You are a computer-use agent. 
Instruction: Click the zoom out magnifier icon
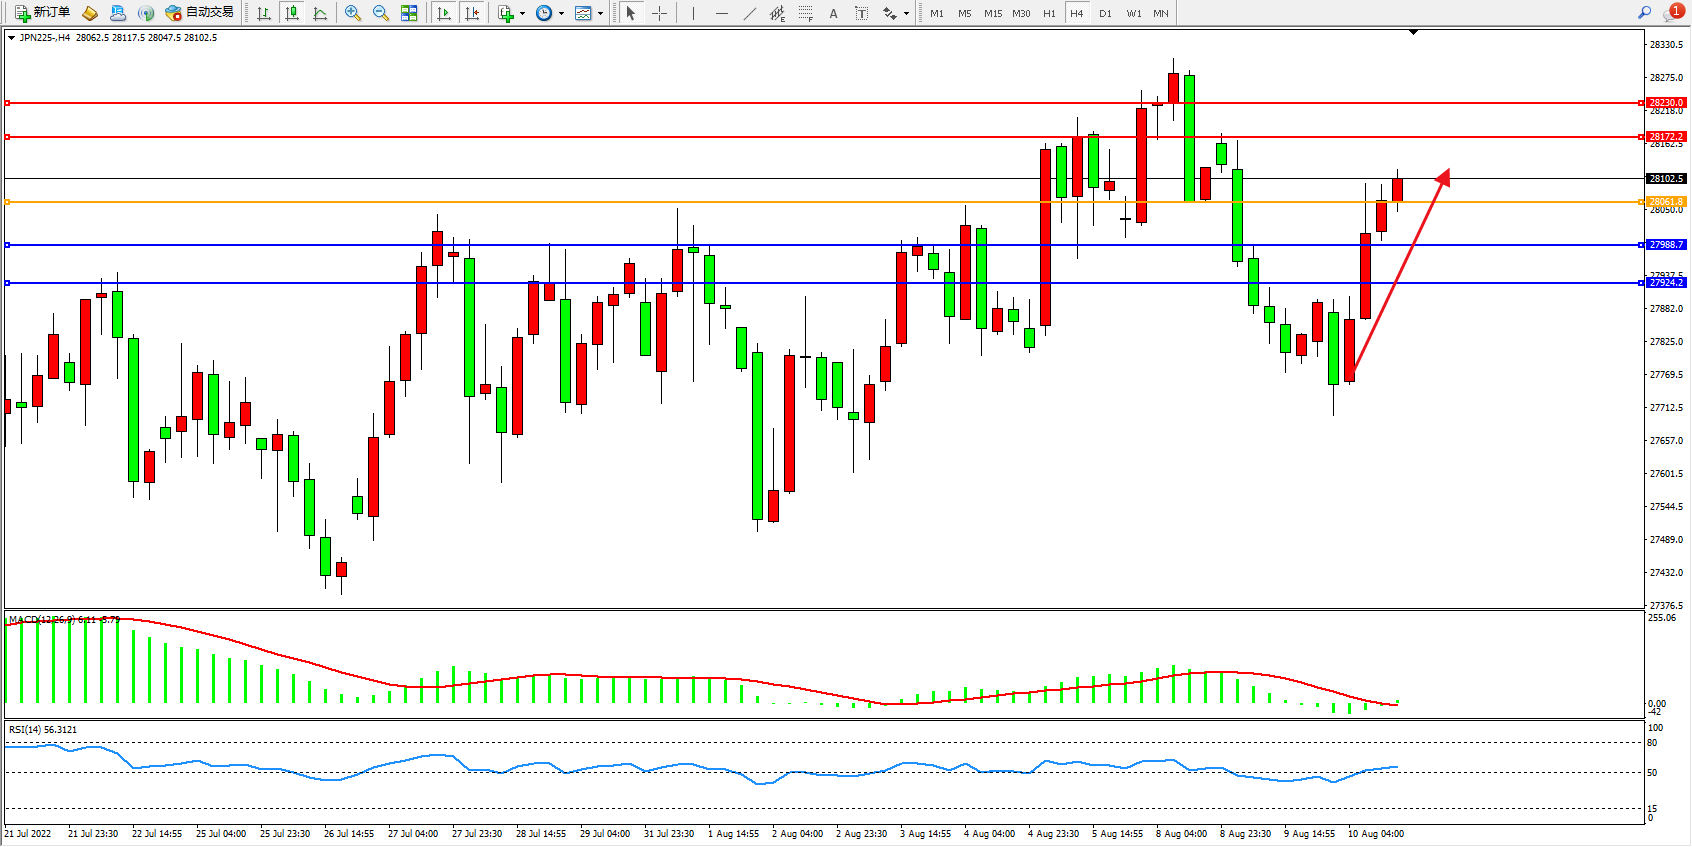380,13
